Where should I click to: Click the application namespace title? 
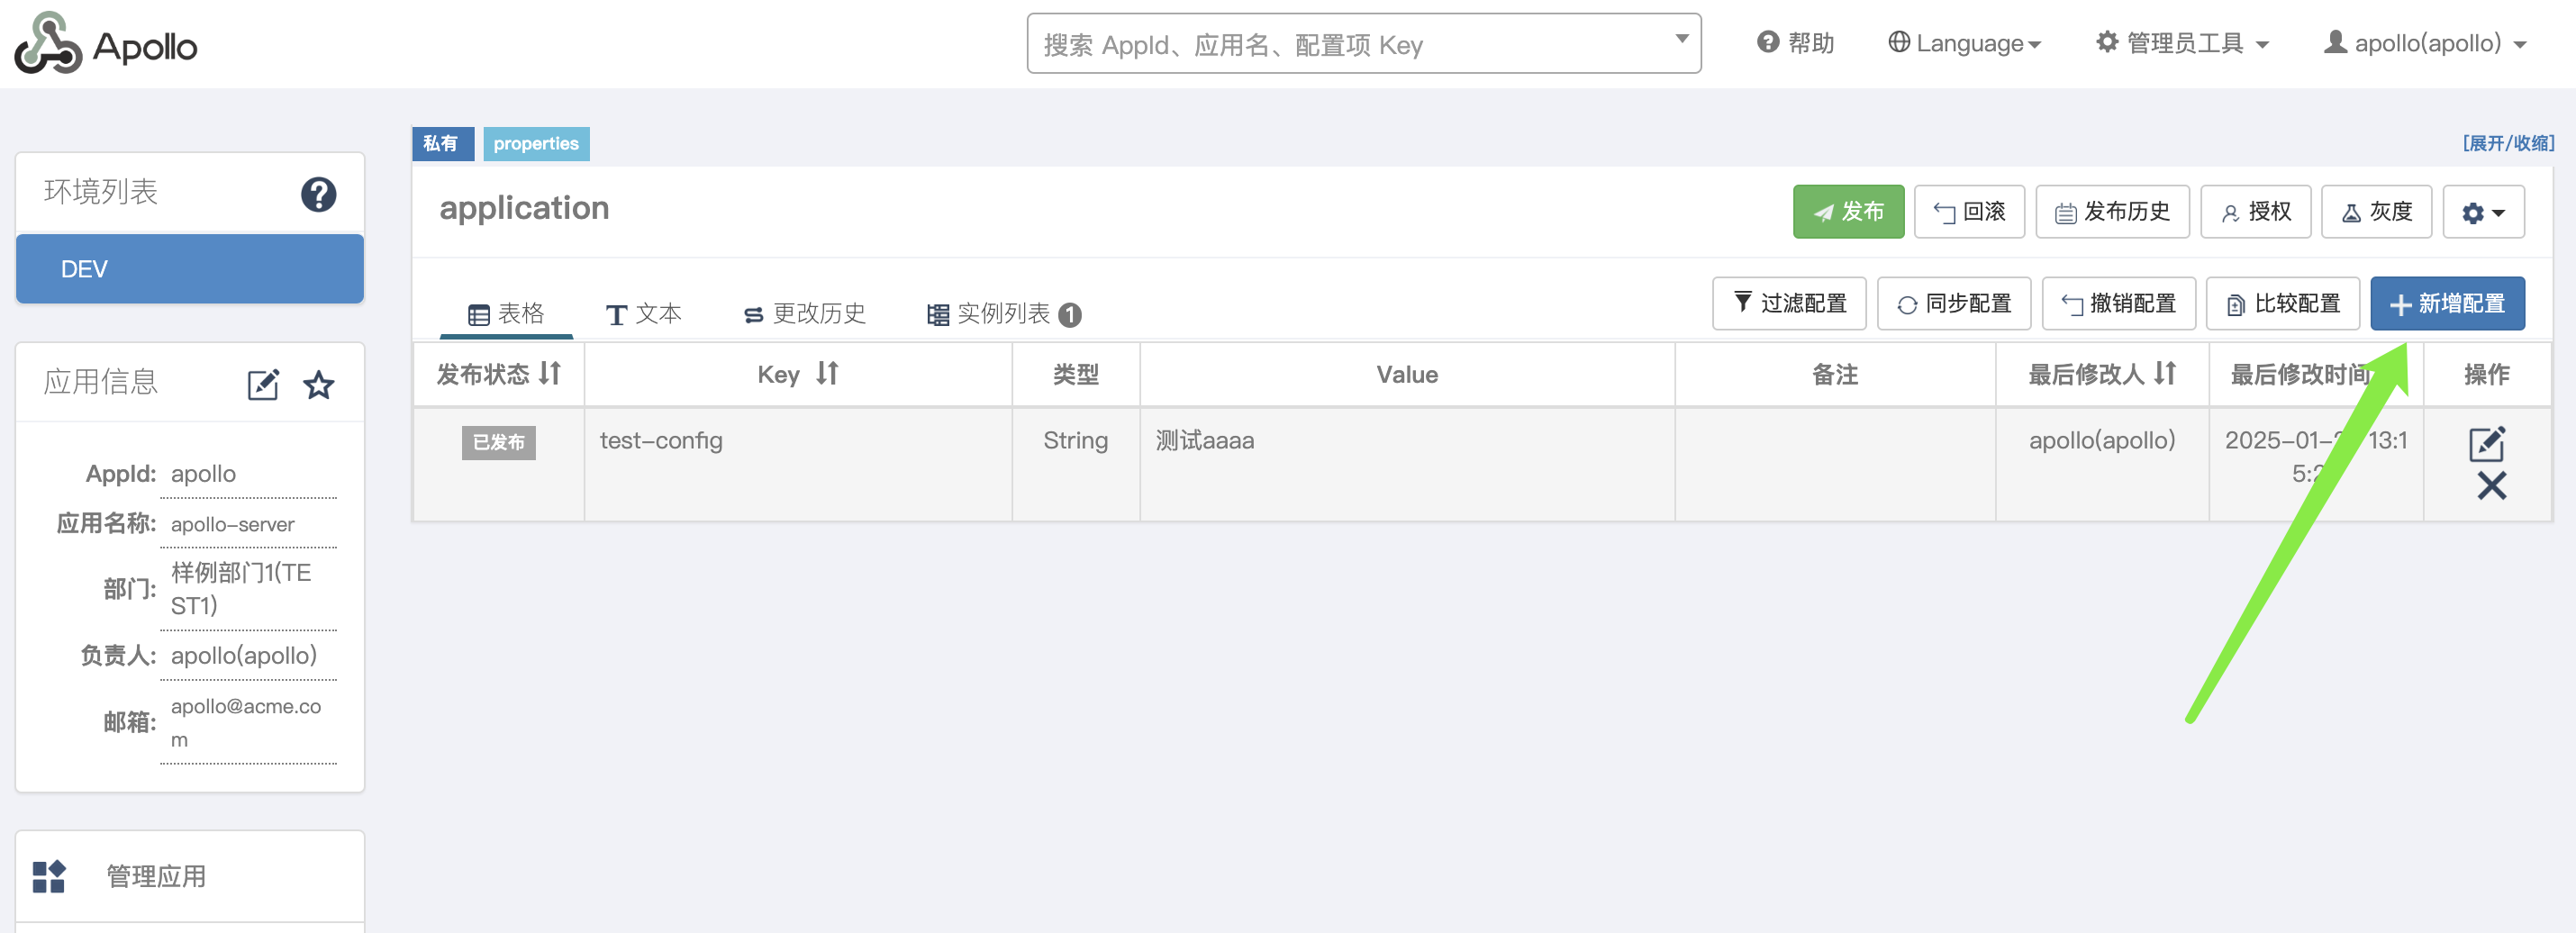[524, 208]
